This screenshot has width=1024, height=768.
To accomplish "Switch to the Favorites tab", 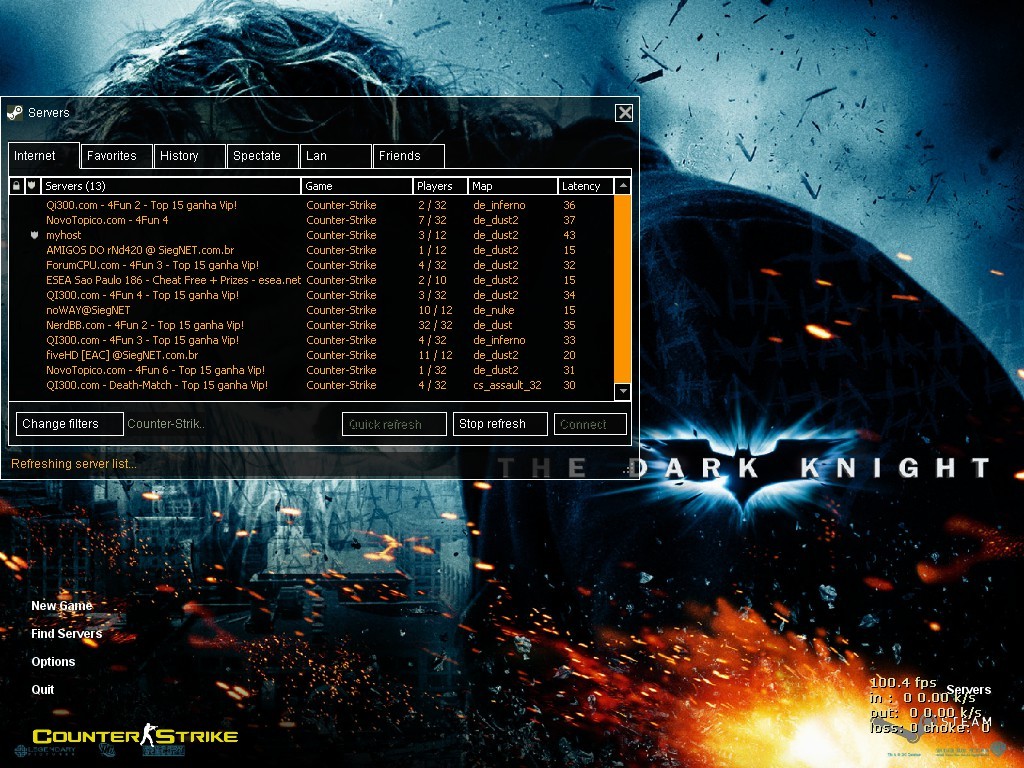I will pos(114,156).
